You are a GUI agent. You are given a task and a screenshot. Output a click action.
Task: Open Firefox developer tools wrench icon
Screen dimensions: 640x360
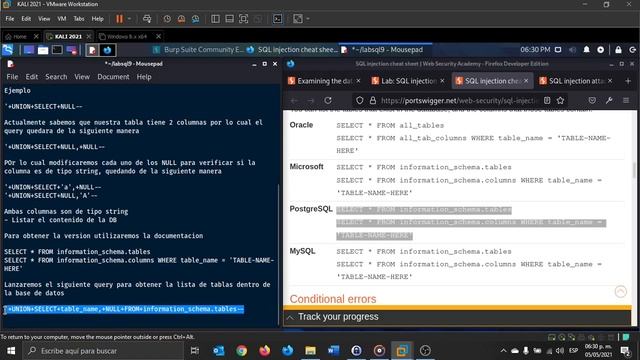coord(609,100)
